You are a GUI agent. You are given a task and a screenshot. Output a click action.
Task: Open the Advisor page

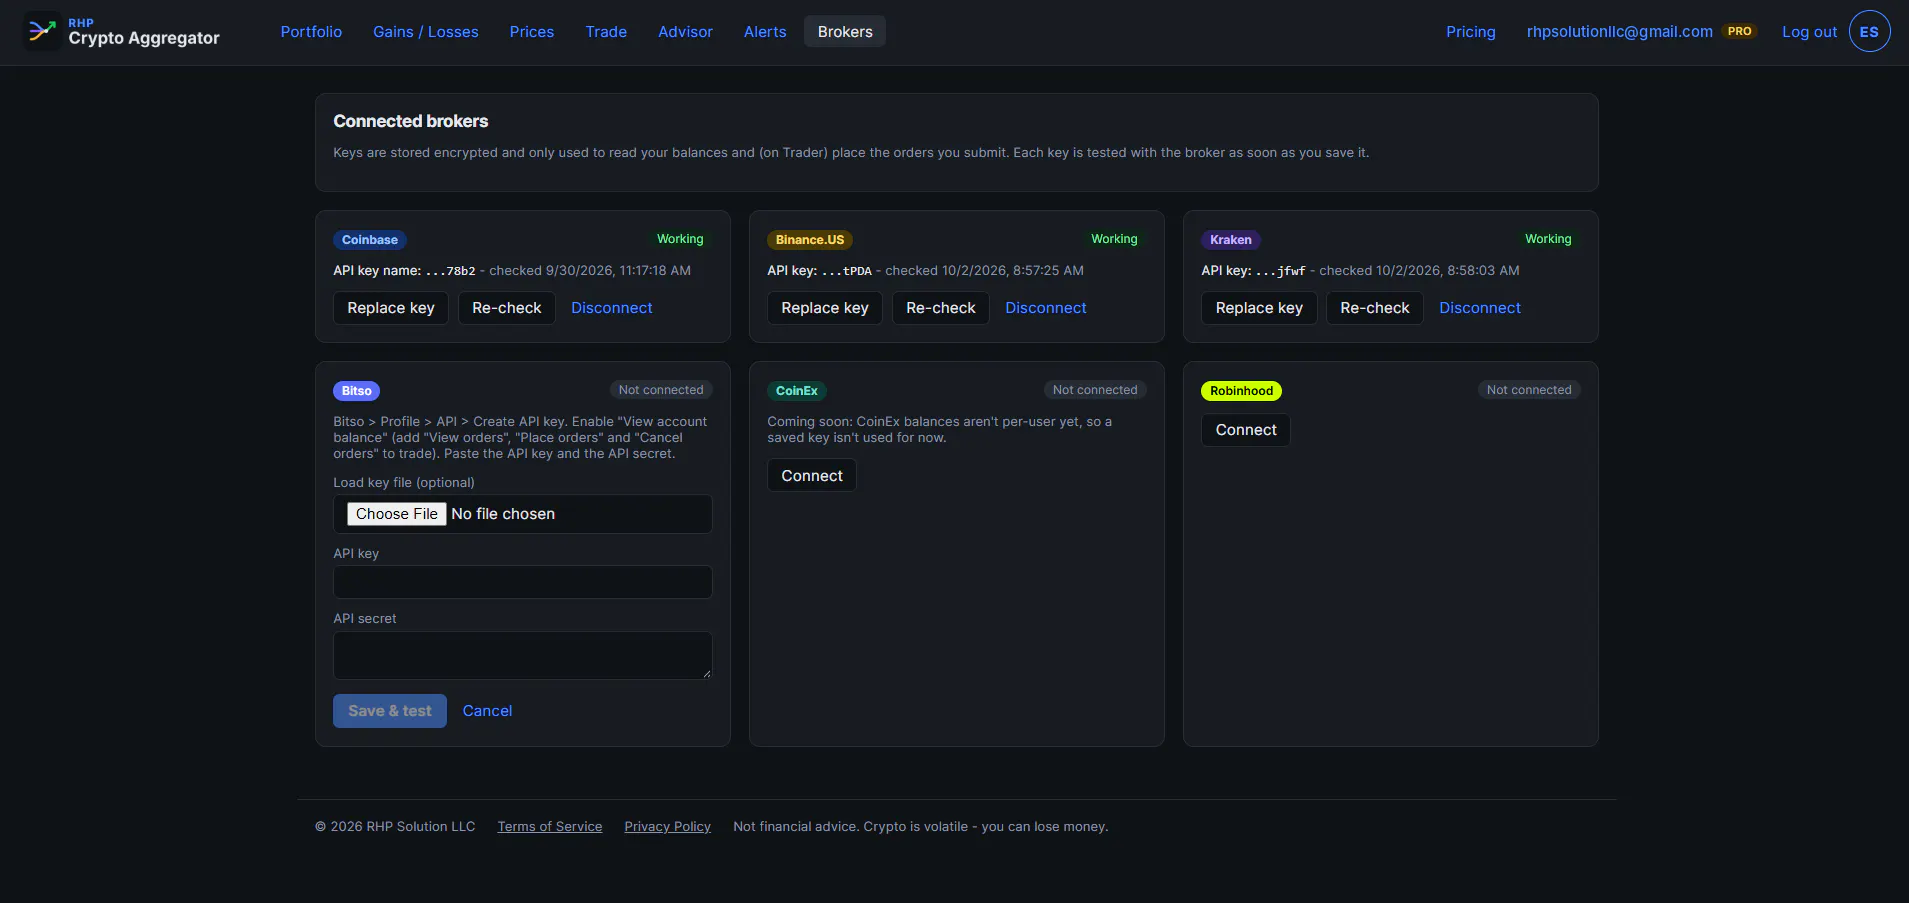pyautogui.click(x=685, y=31)
